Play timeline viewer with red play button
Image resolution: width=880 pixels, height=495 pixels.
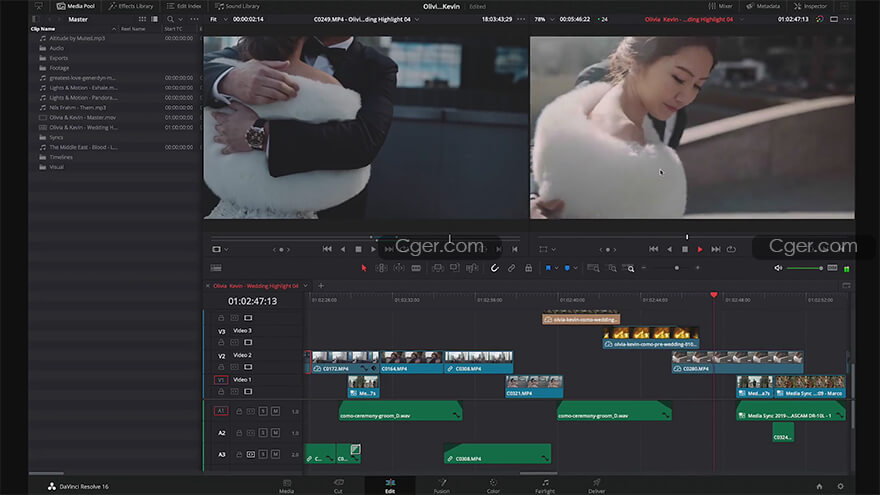coord(700,249)
